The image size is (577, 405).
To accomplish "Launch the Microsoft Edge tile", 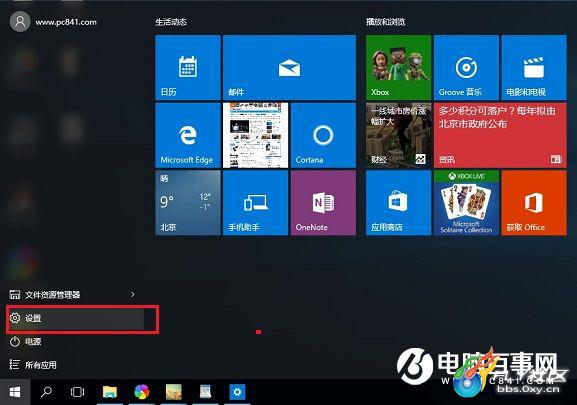I will [188, 135].
